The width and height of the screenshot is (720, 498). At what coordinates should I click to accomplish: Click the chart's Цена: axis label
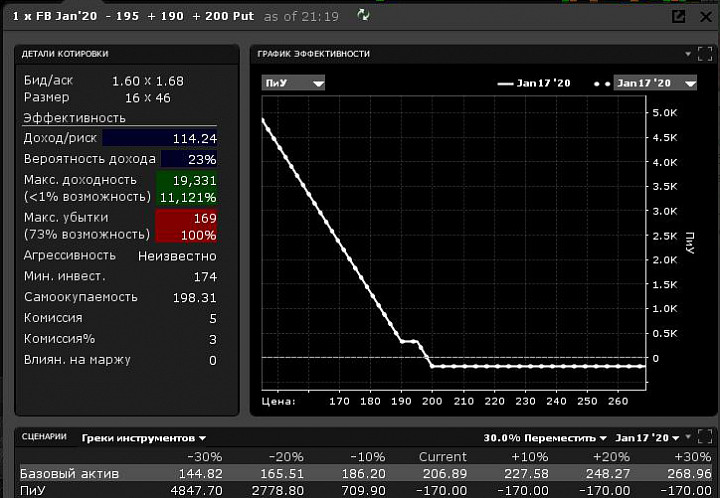point(278,401)
